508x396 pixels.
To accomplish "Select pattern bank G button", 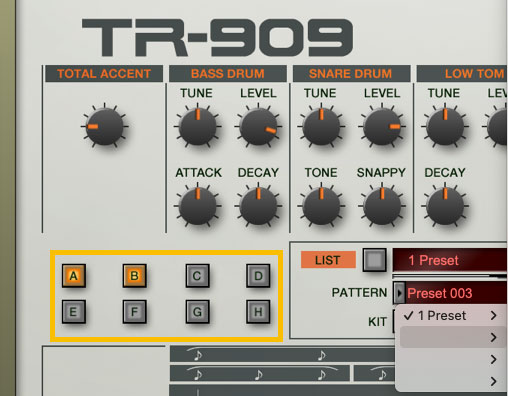I will click(197, 312).
